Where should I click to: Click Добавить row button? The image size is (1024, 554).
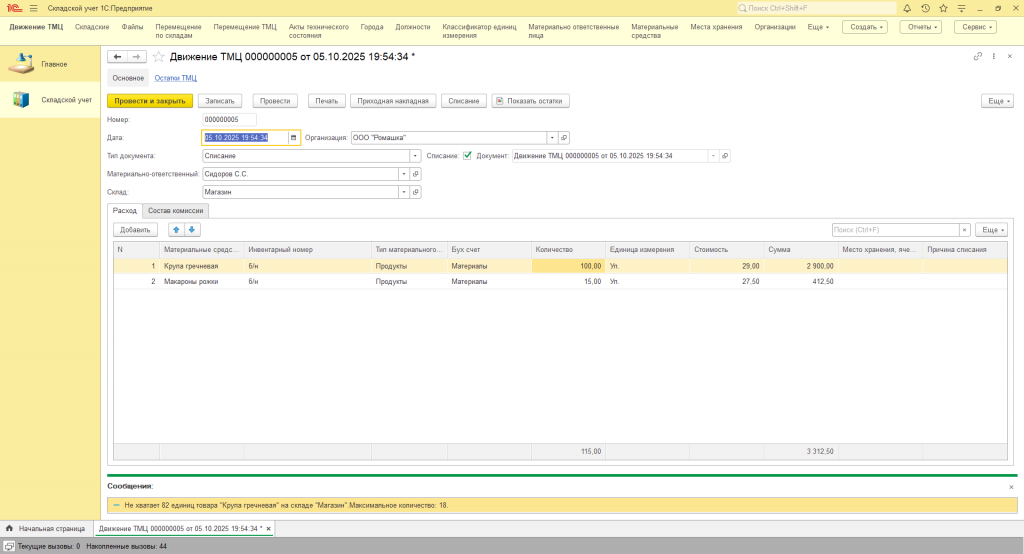[x=135, y=230]
